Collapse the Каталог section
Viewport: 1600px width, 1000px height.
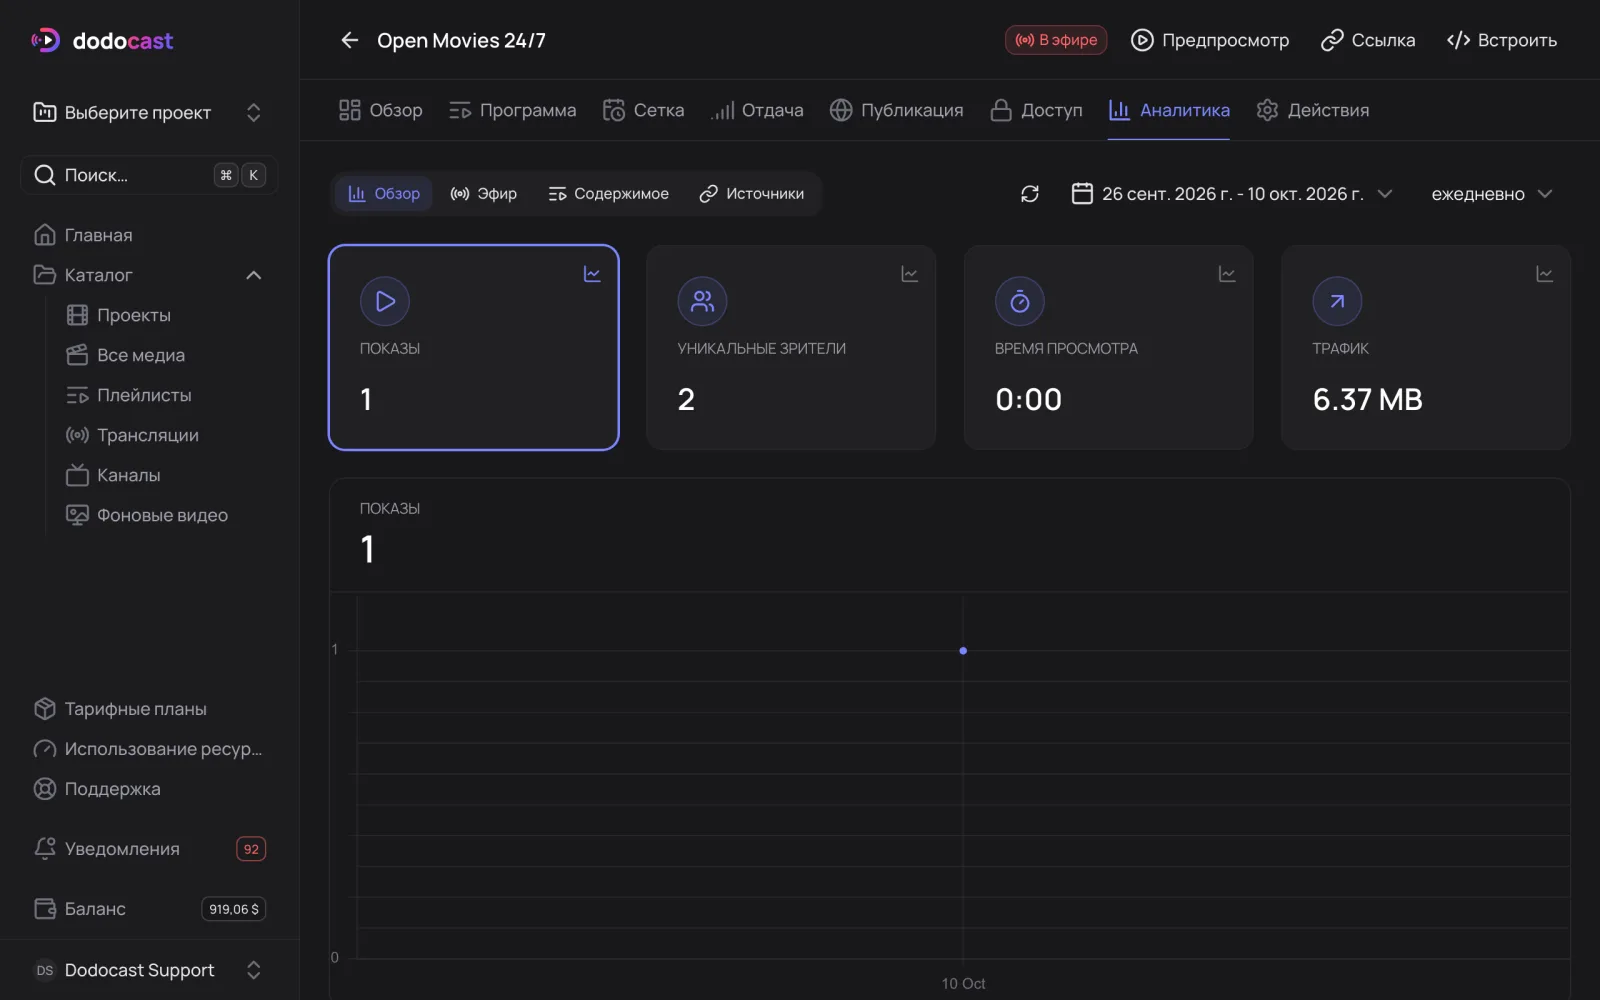(x=254, y=275)
